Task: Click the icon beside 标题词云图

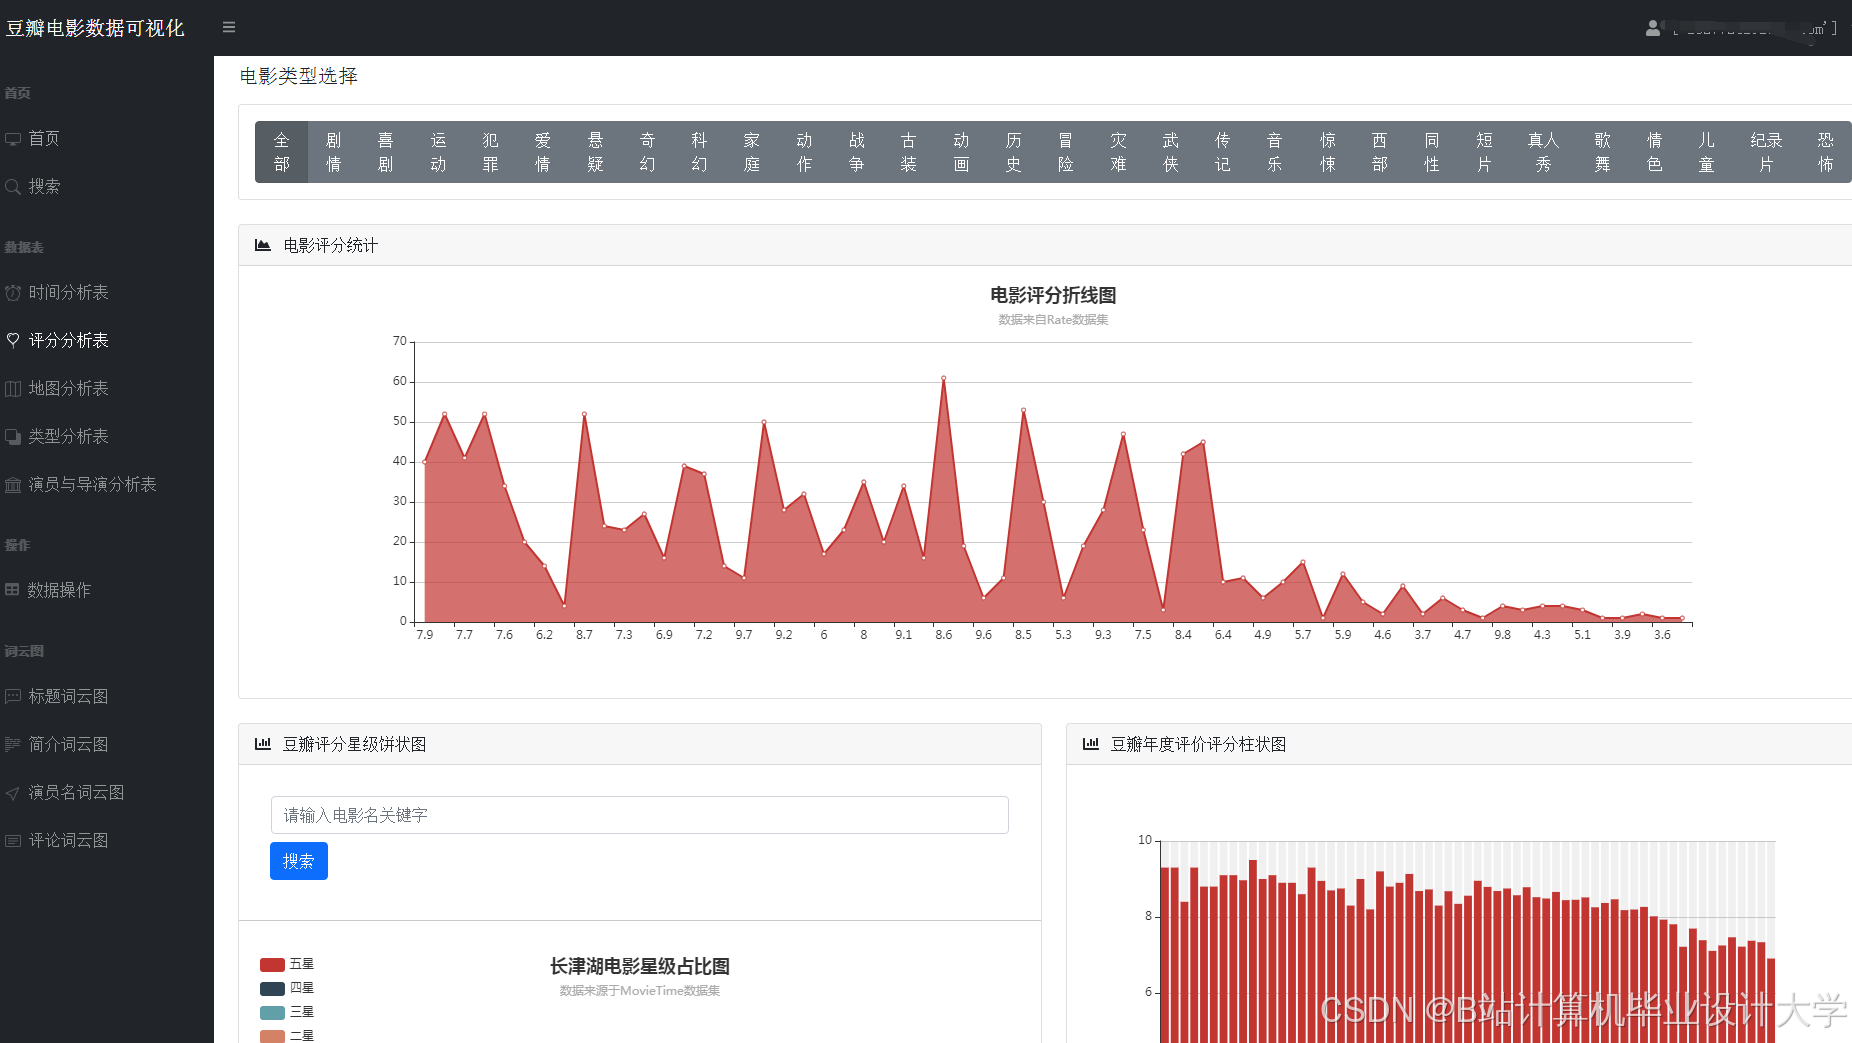Action: tap(13, 696)
